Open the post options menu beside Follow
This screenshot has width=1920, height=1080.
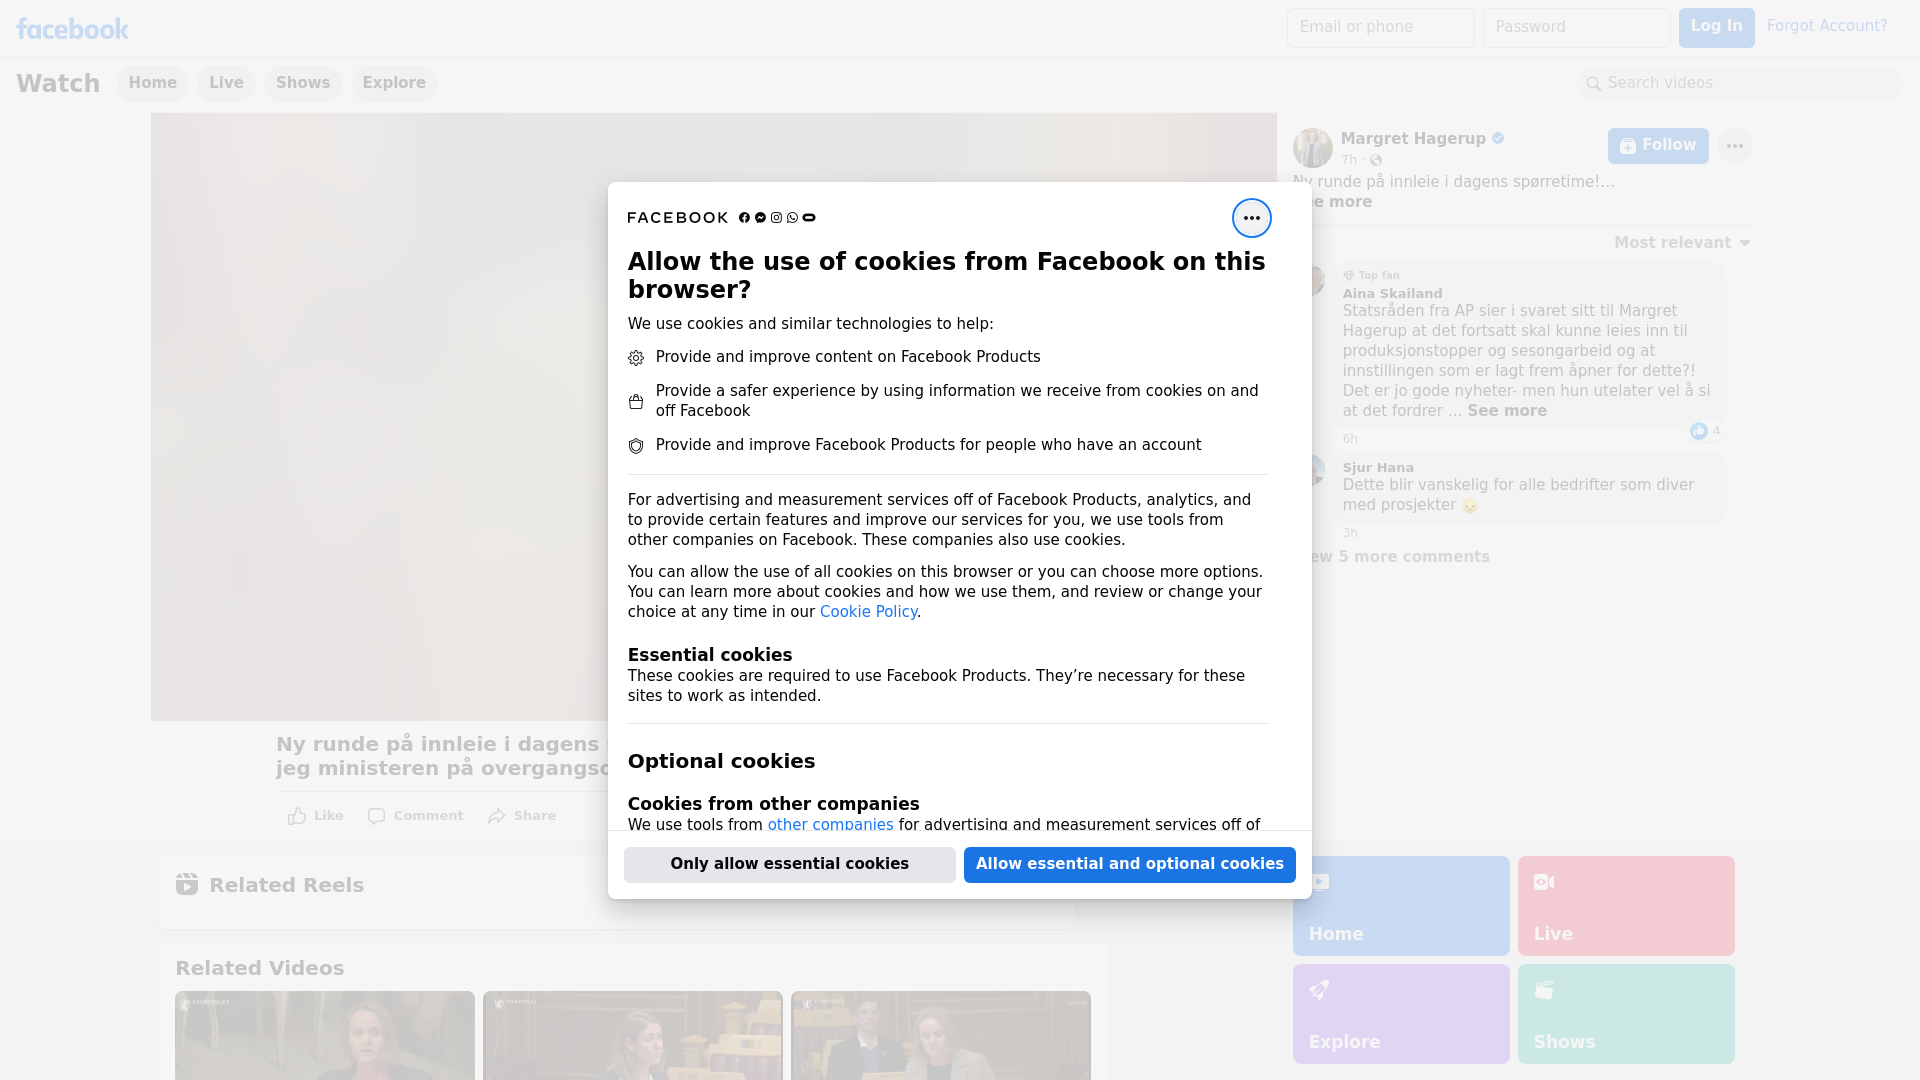click(x=1734, y=146)
